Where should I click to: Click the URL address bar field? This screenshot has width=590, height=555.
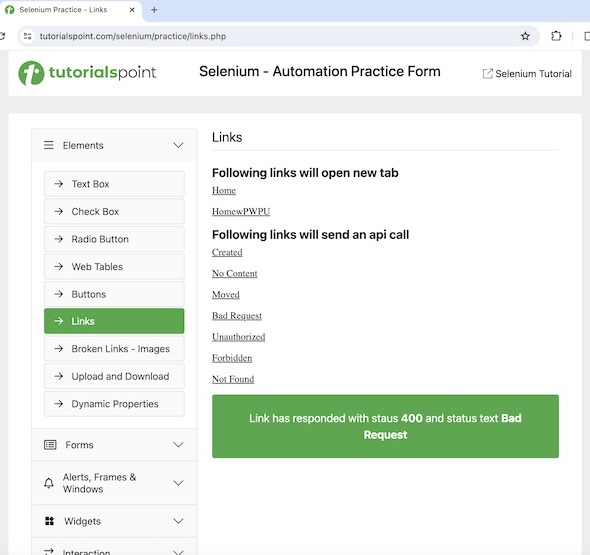pyautogui.click(x=278, y=36)
